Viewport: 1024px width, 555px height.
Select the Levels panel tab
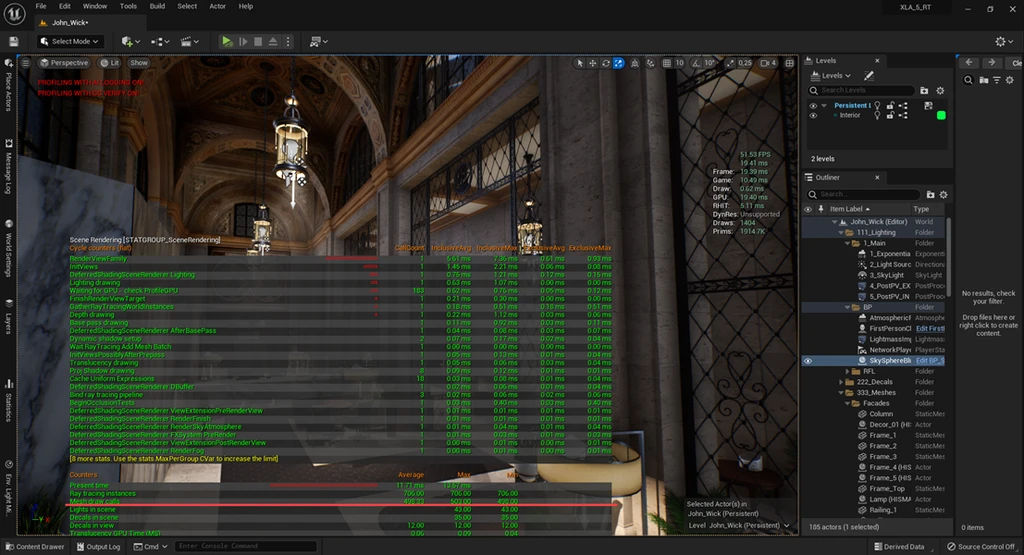825,60
